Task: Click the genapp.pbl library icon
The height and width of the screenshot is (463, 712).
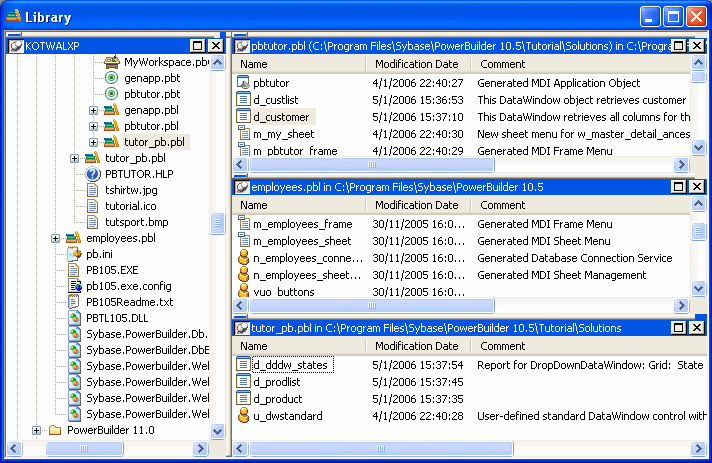Action: click(x=111, y=110)
